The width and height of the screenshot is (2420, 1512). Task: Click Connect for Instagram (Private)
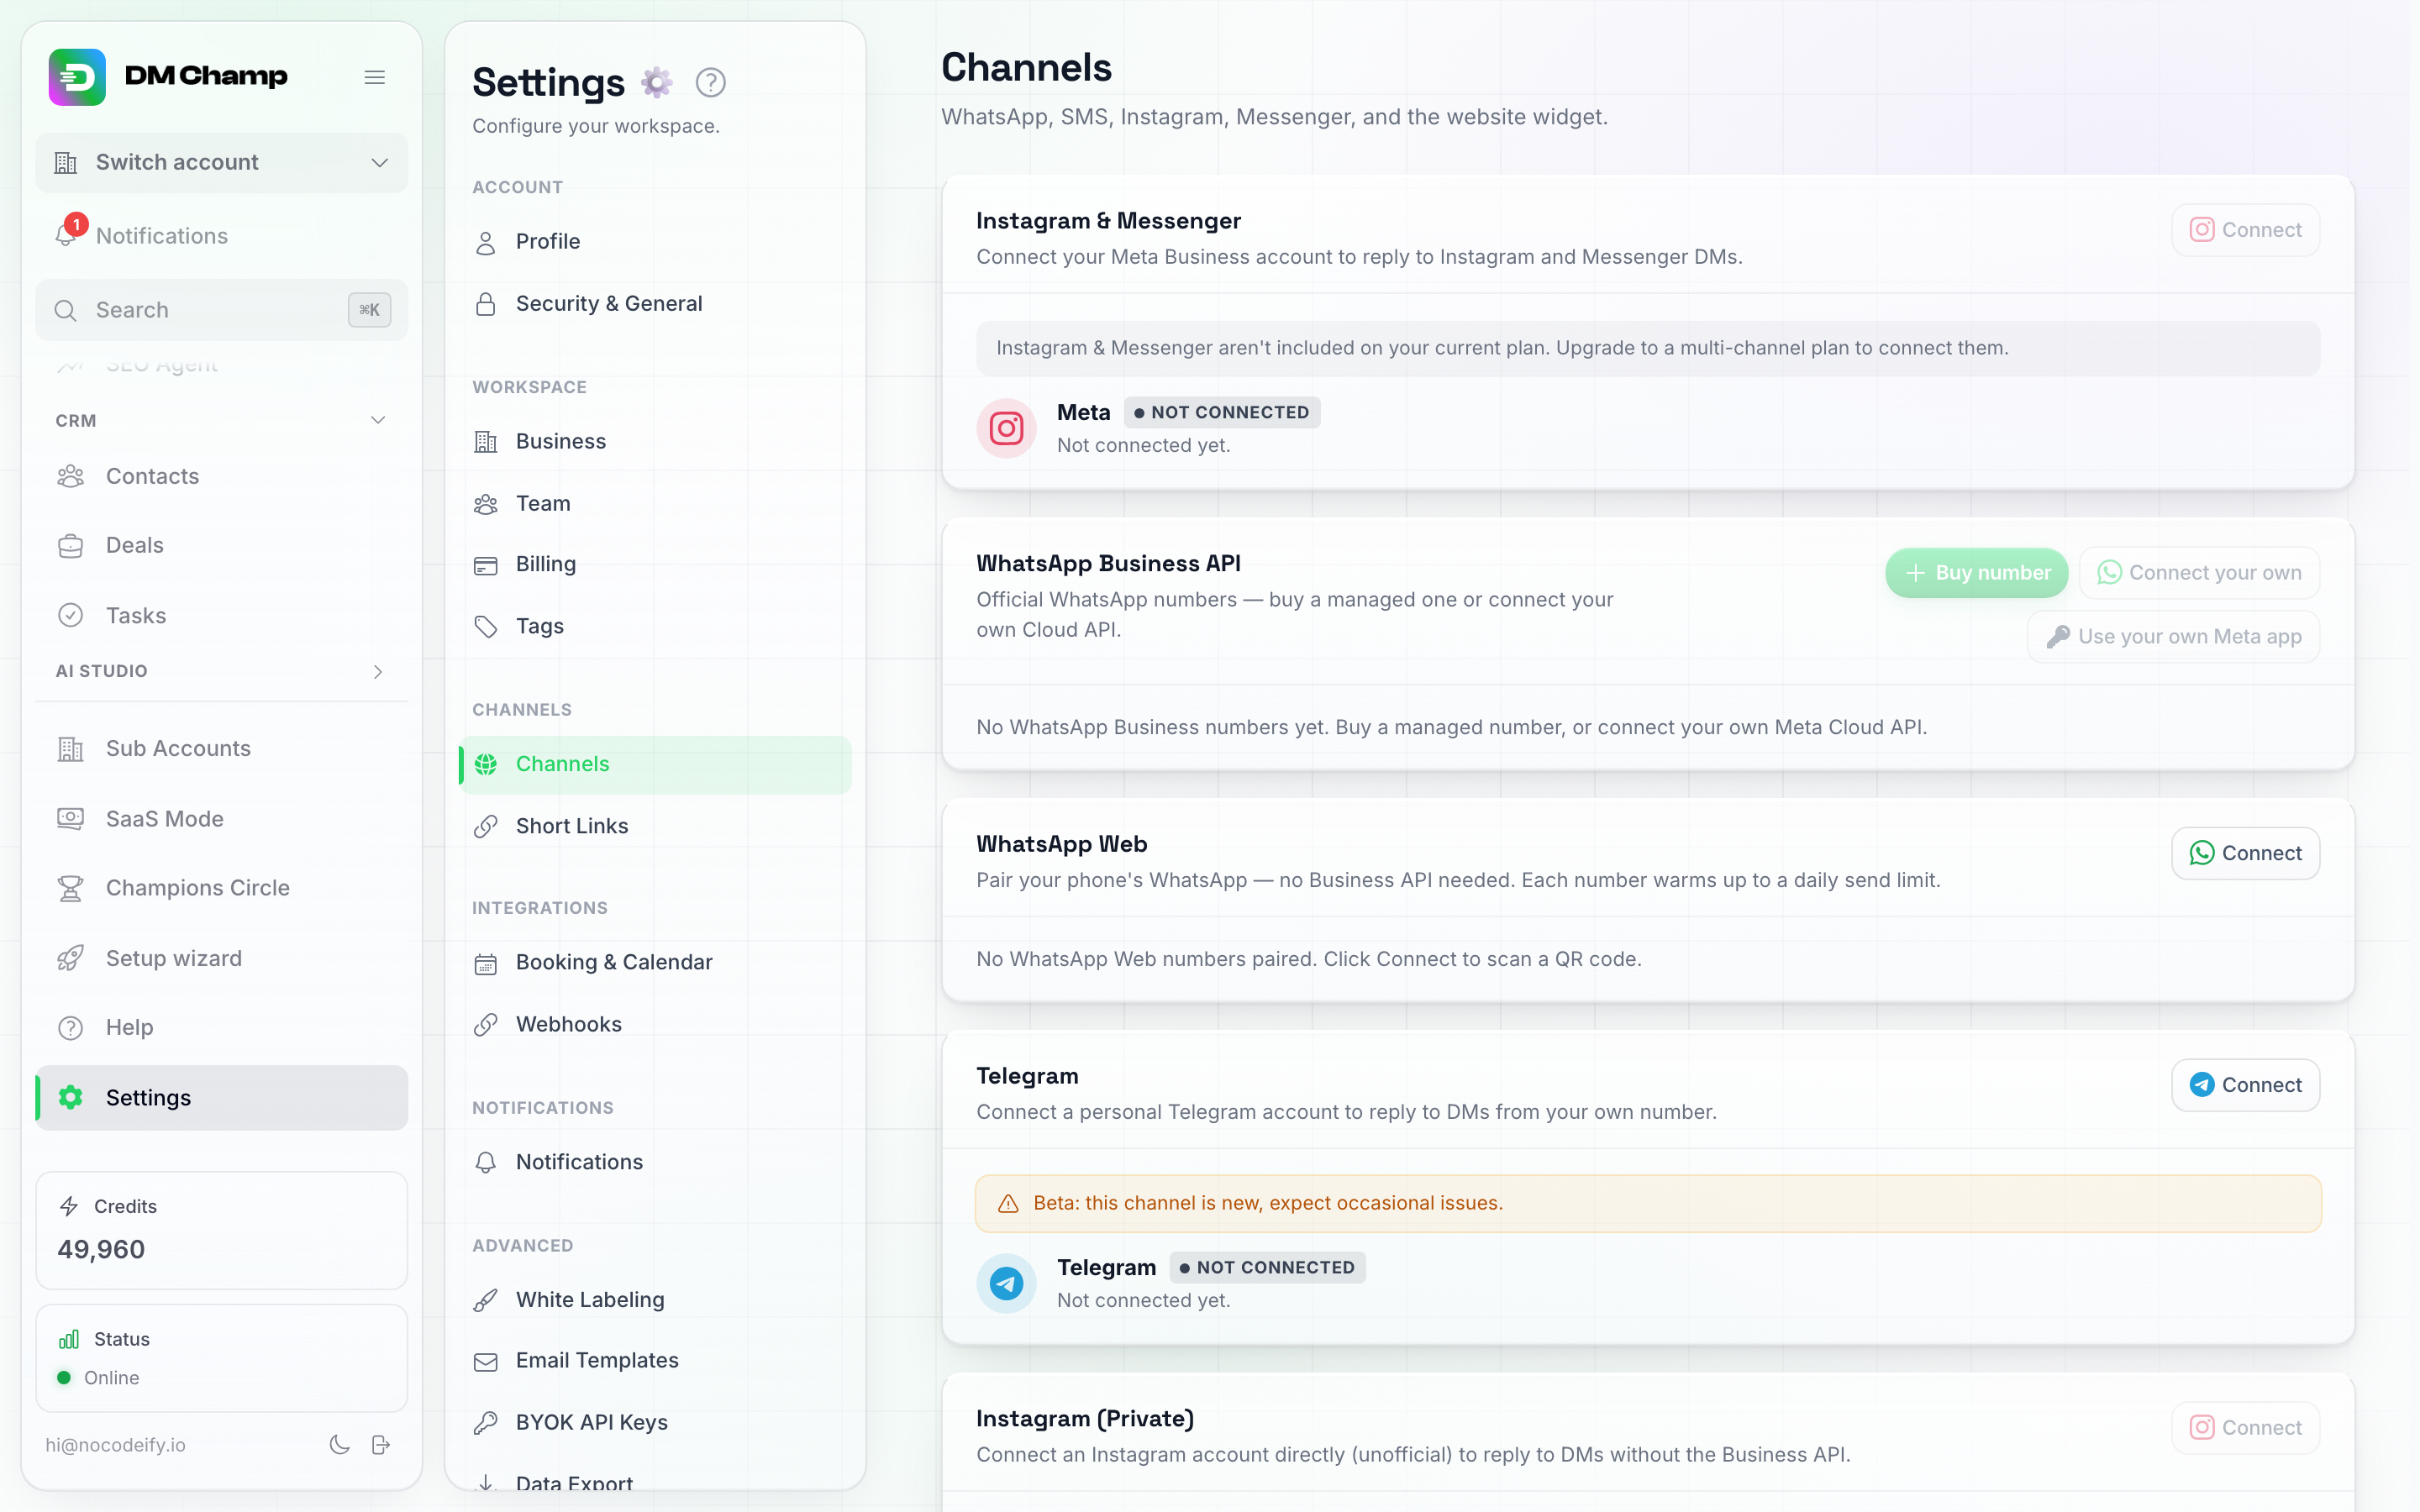2245,1428
